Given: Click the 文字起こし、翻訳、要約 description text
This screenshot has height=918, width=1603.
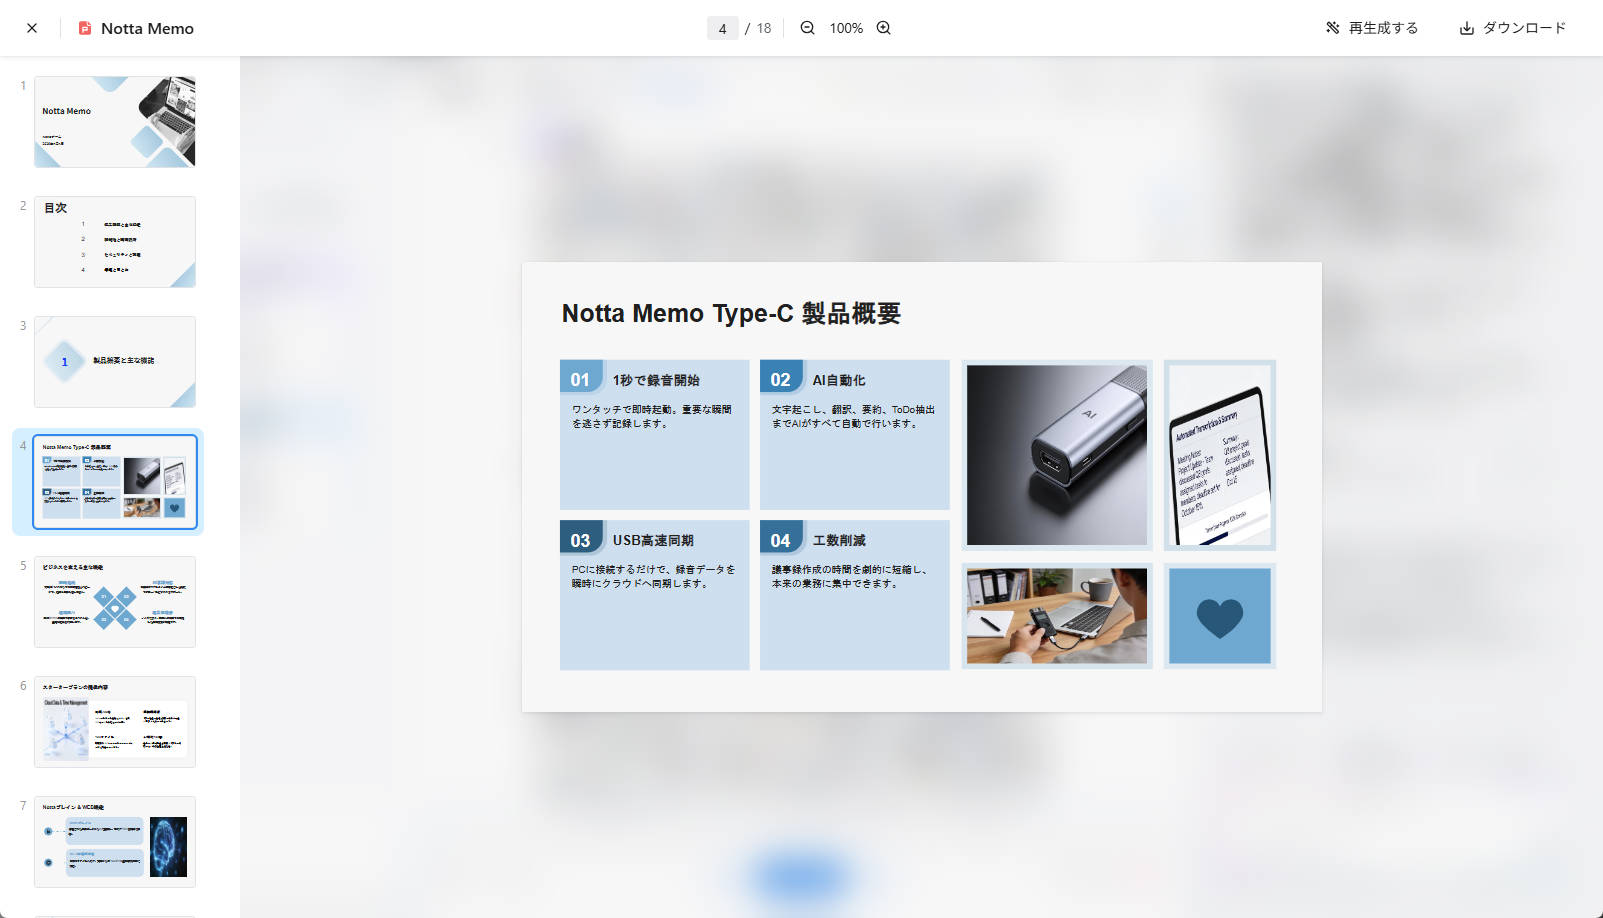Looking at the screenshot, I should [x=853, y=416].
